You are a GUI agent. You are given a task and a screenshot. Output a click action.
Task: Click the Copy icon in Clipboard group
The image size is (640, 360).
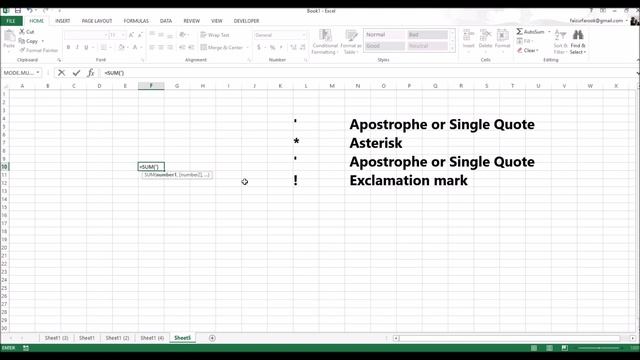22,41
